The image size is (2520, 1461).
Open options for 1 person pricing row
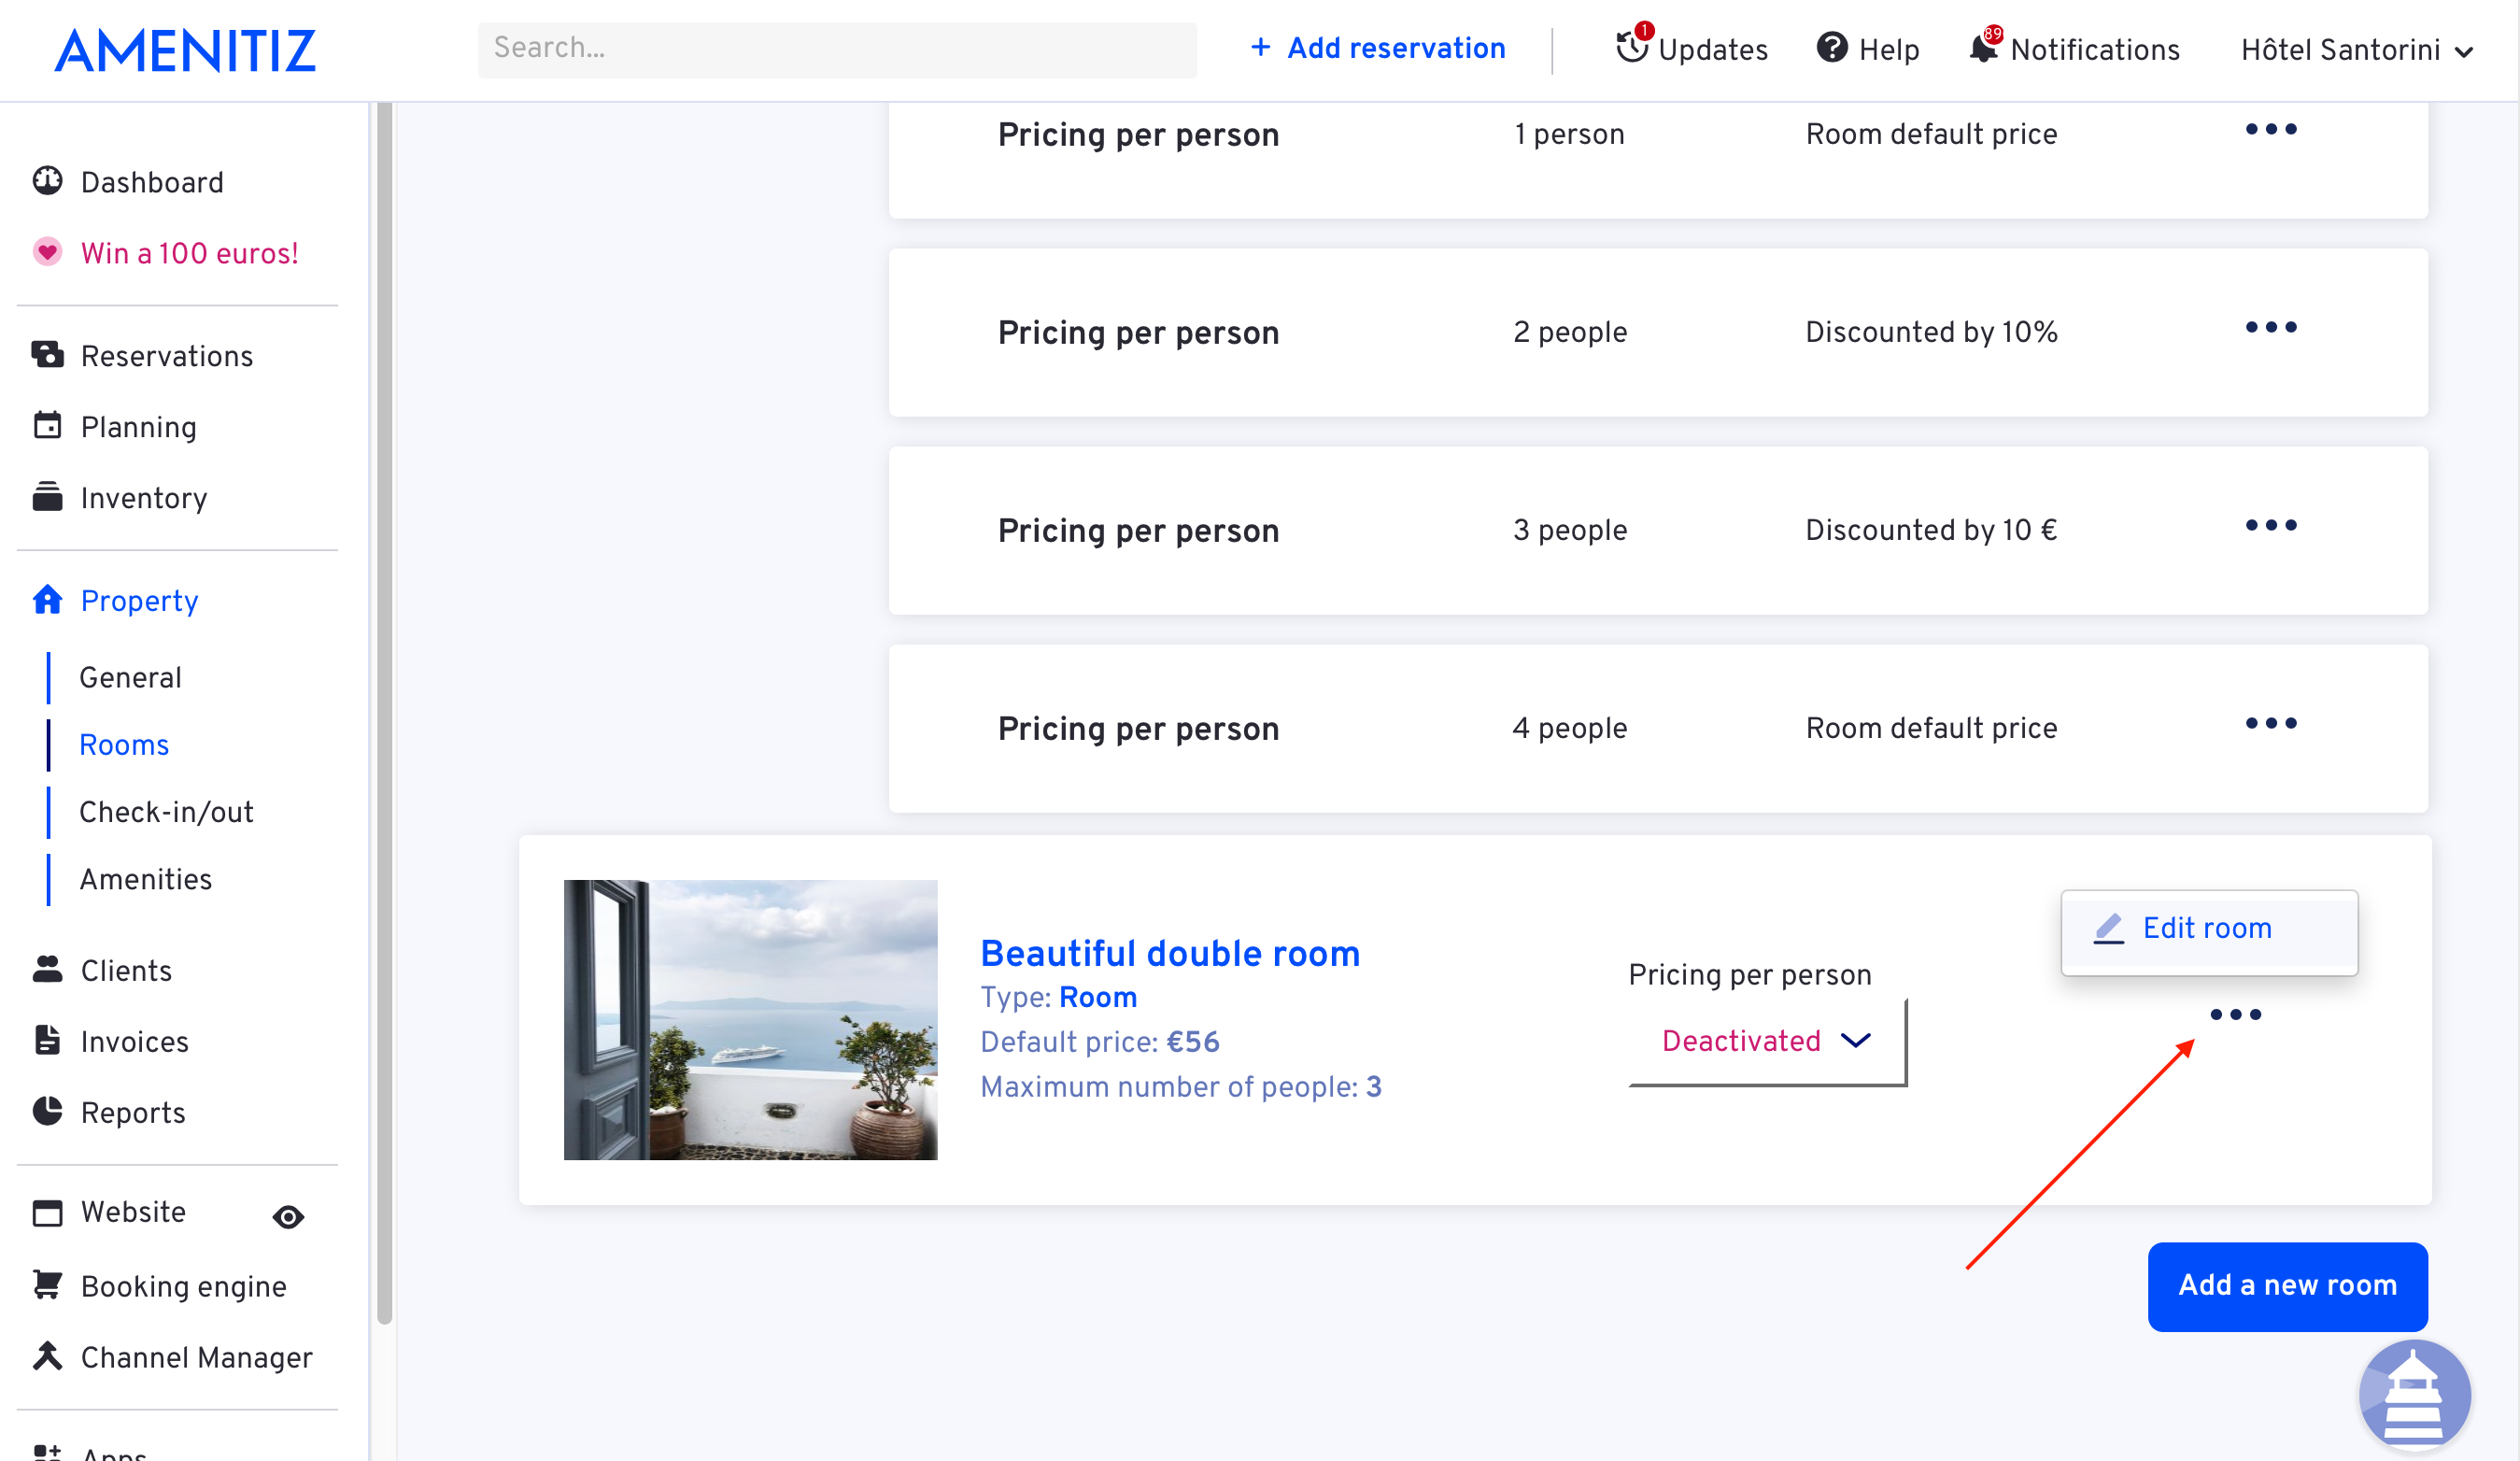point(2271,129)
